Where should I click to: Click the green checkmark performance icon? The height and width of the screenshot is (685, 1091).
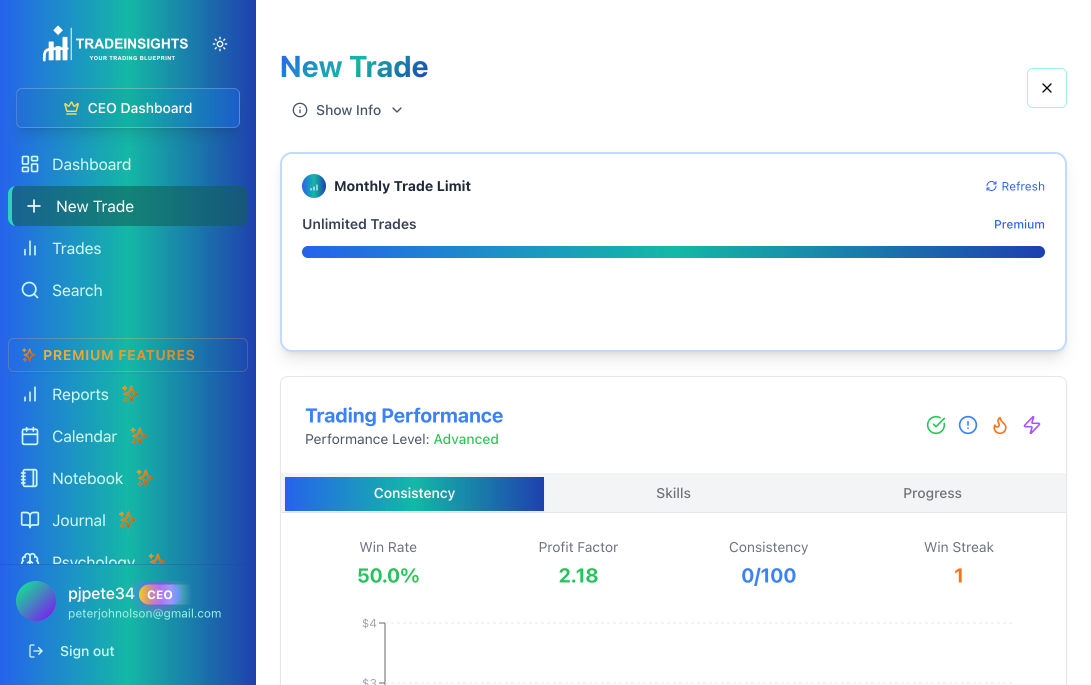(x=936, y=425)
